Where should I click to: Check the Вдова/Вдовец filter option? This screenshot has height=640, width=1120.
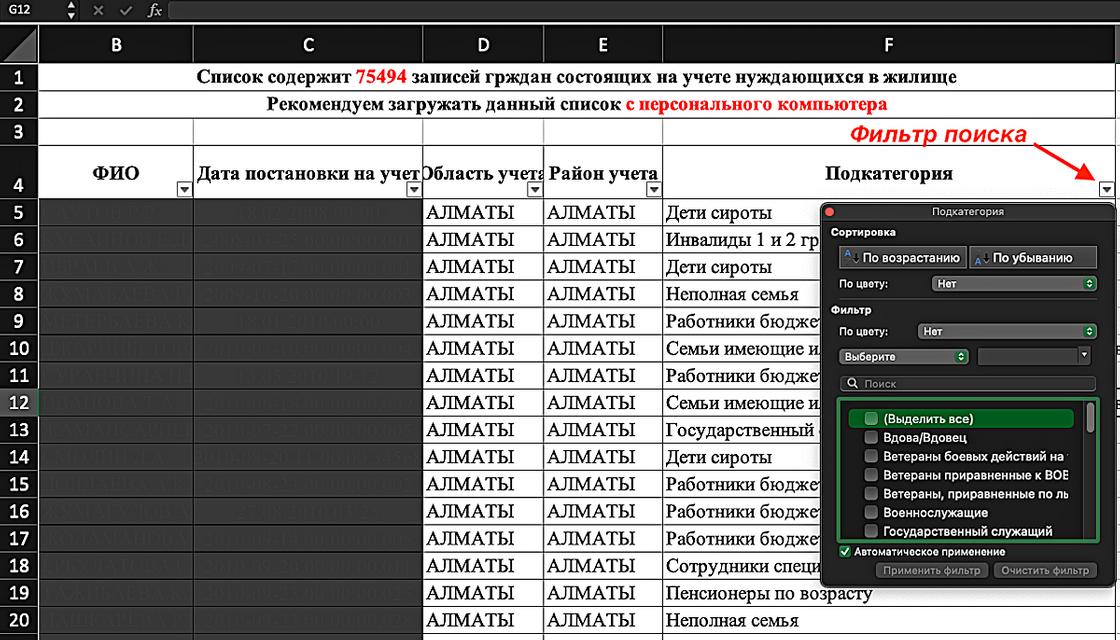872,438
